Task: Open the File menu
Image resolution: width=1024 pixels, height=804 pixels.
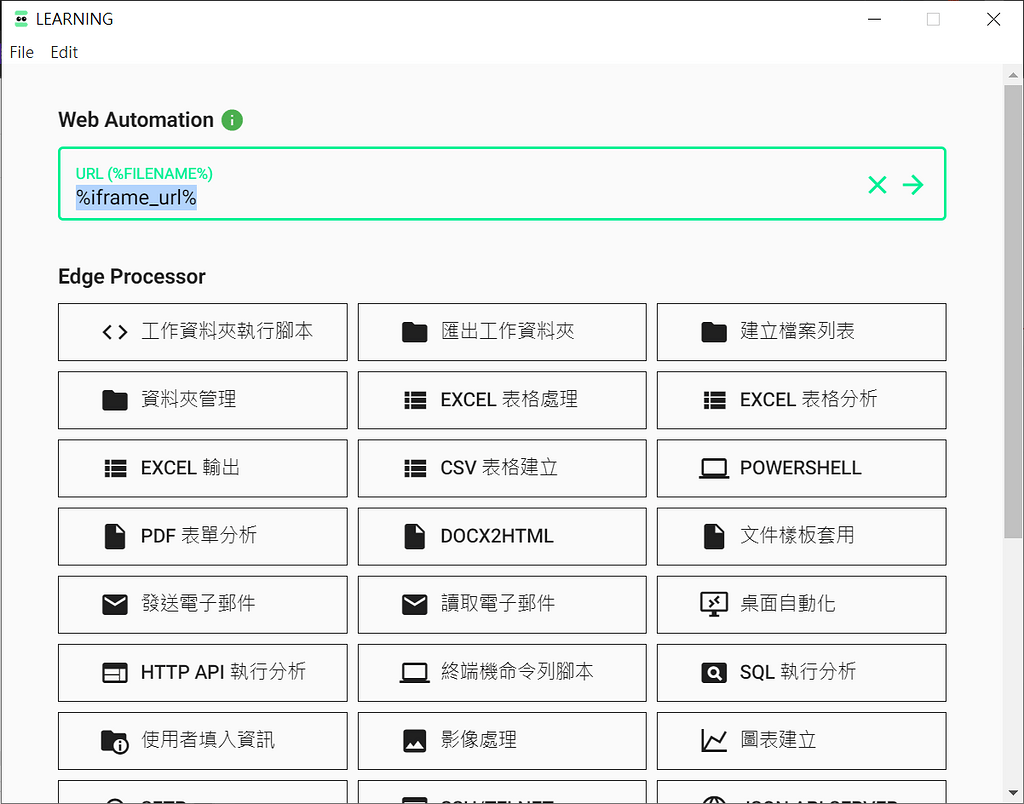Action: [21, 52]
